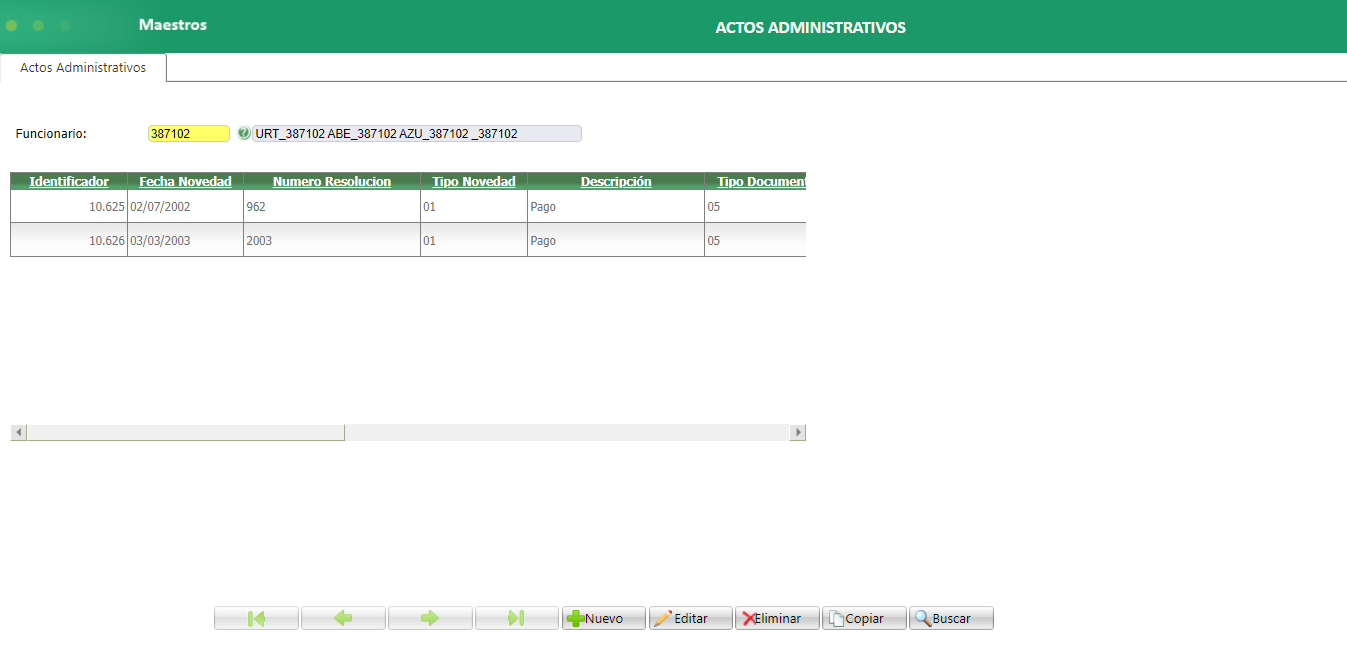Click the horizontal scrollbar right arrow
The image size is (1347, 667).
coord(797,432)
